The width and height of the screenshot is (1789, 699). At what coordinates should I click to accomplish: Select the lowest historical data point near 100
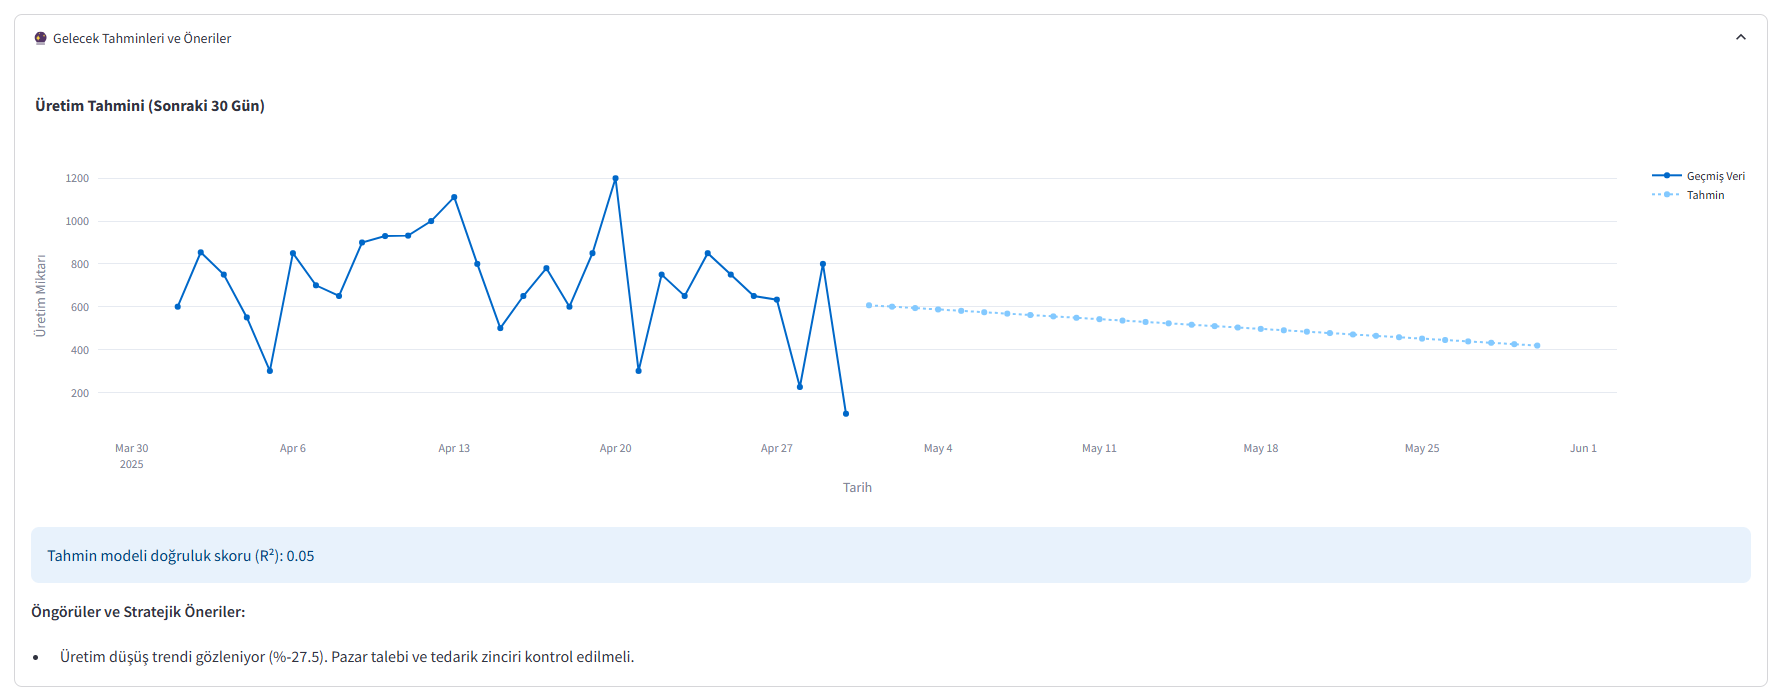pyautogui.click(x=846, y=413)
